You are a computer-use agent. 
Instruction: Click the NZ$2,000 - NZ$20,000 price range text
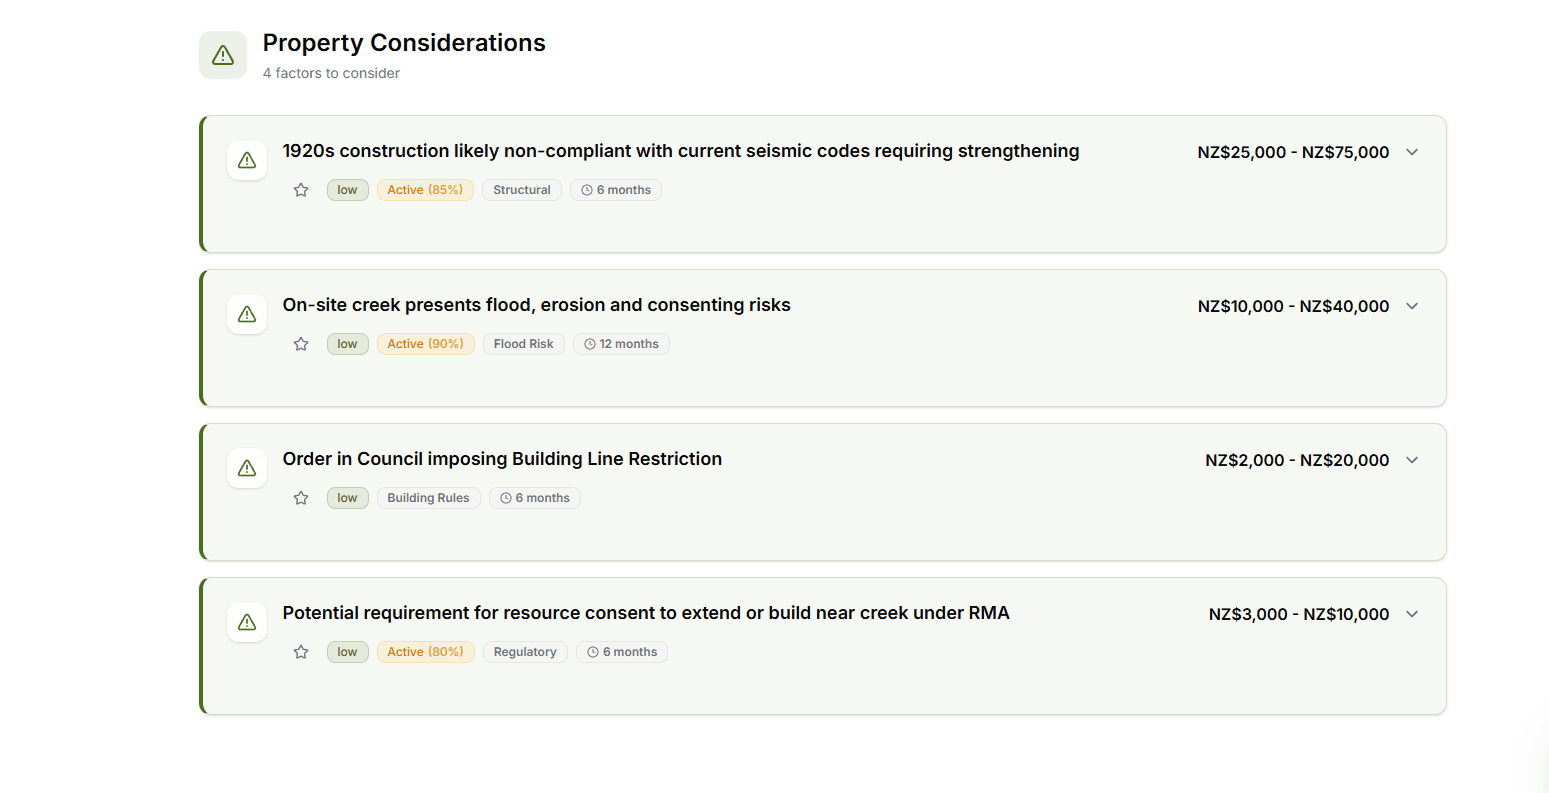1296,460
